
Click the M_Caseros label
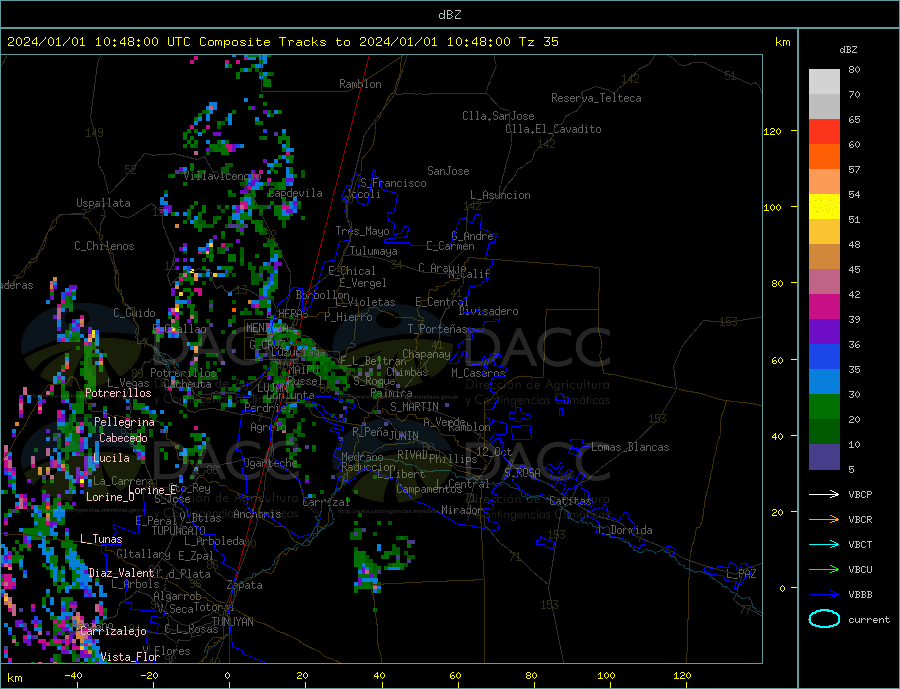478,373
